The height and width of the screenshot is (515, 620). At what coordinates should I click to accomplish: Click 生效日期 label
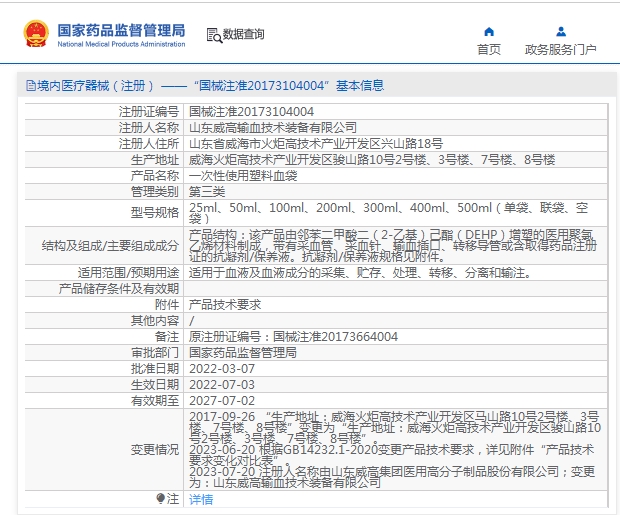point(155,384)
